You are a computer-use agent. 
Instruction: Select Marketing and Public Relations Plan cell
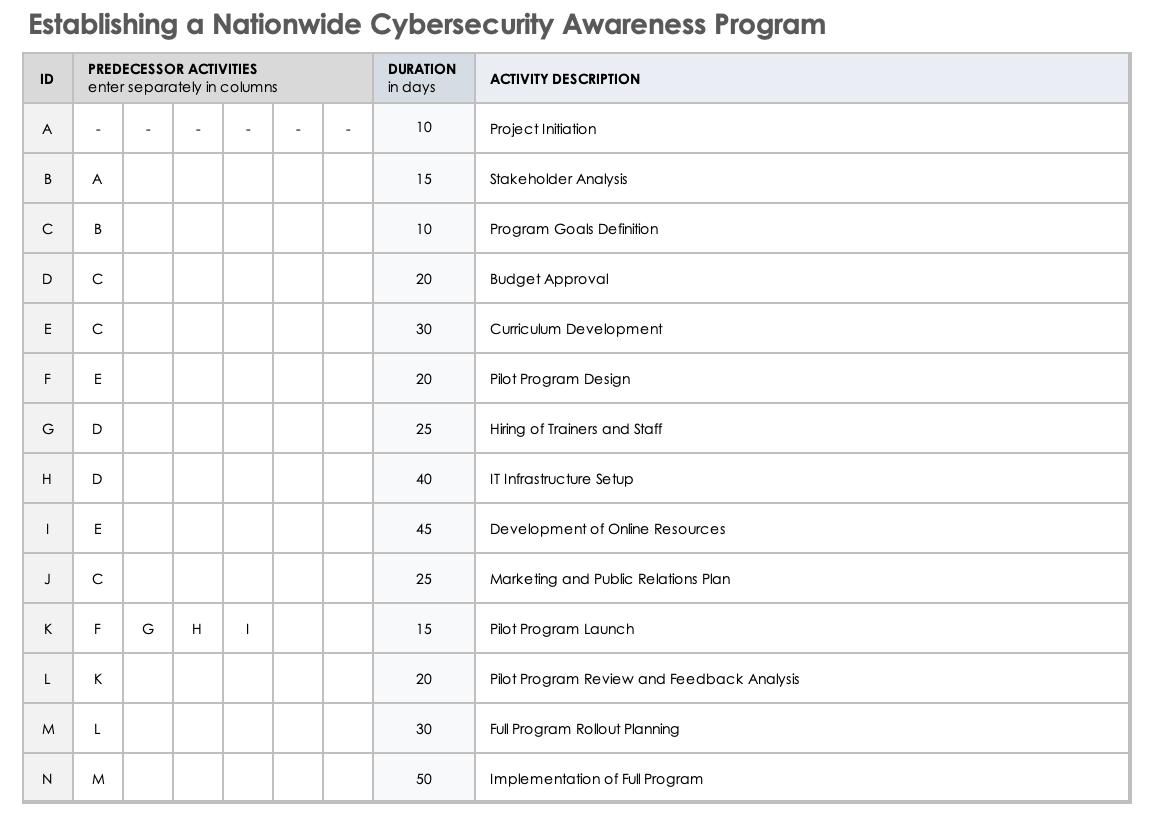click(610, 579)
